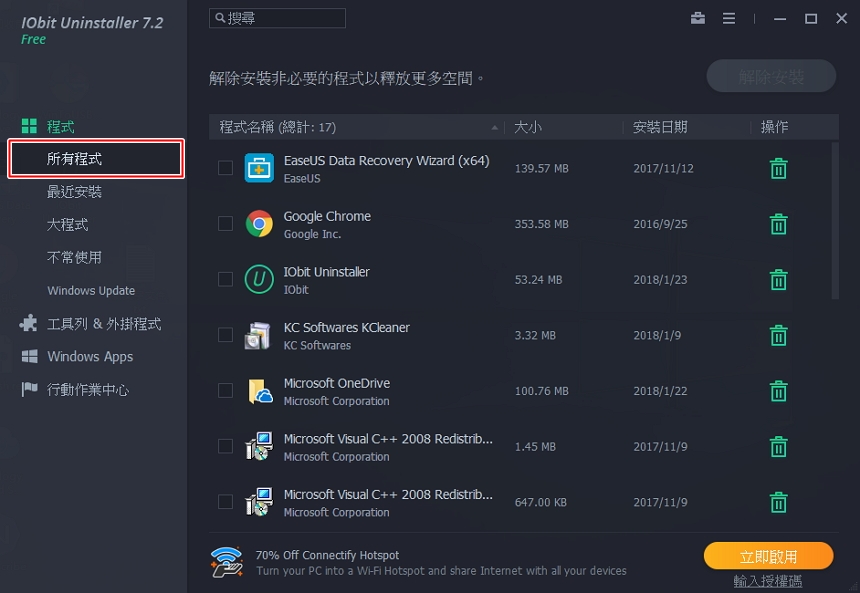Click the trash icon for KC Softwares KCleaner

[778, 335]
